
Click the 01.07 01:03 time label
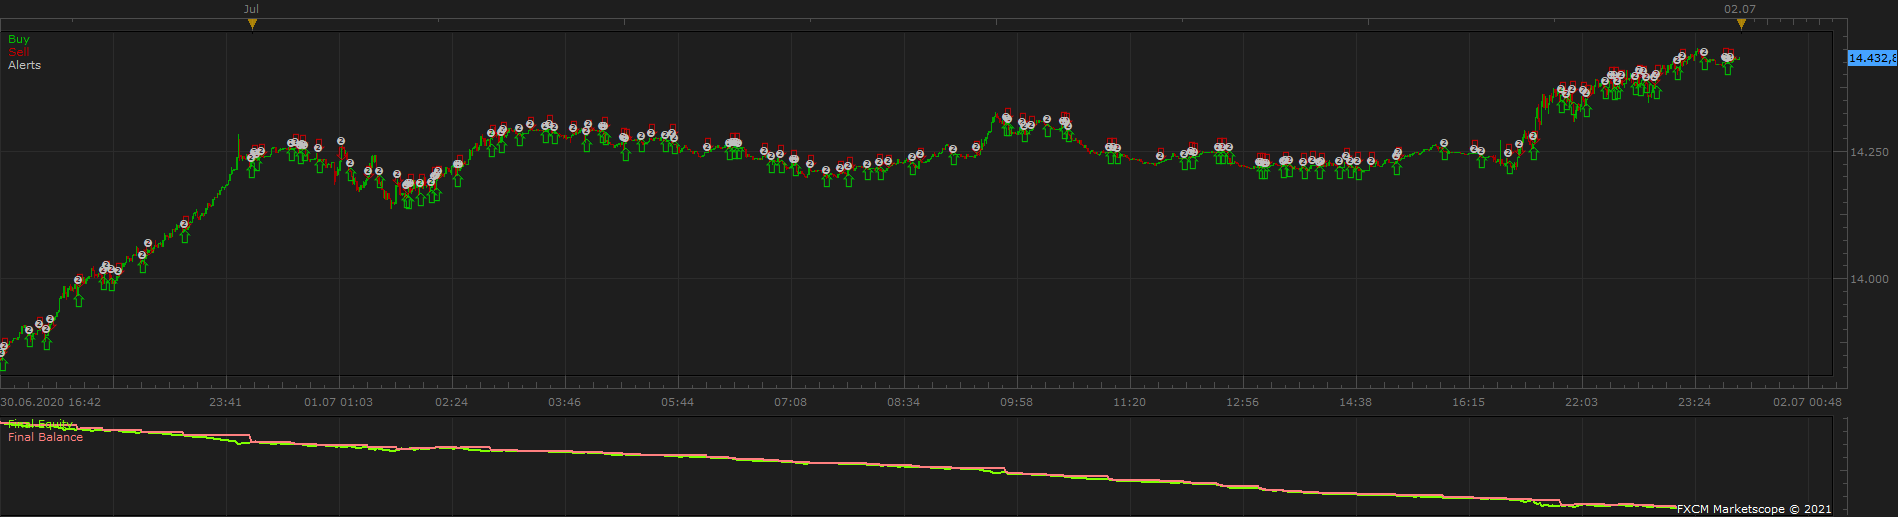(338, 402)
